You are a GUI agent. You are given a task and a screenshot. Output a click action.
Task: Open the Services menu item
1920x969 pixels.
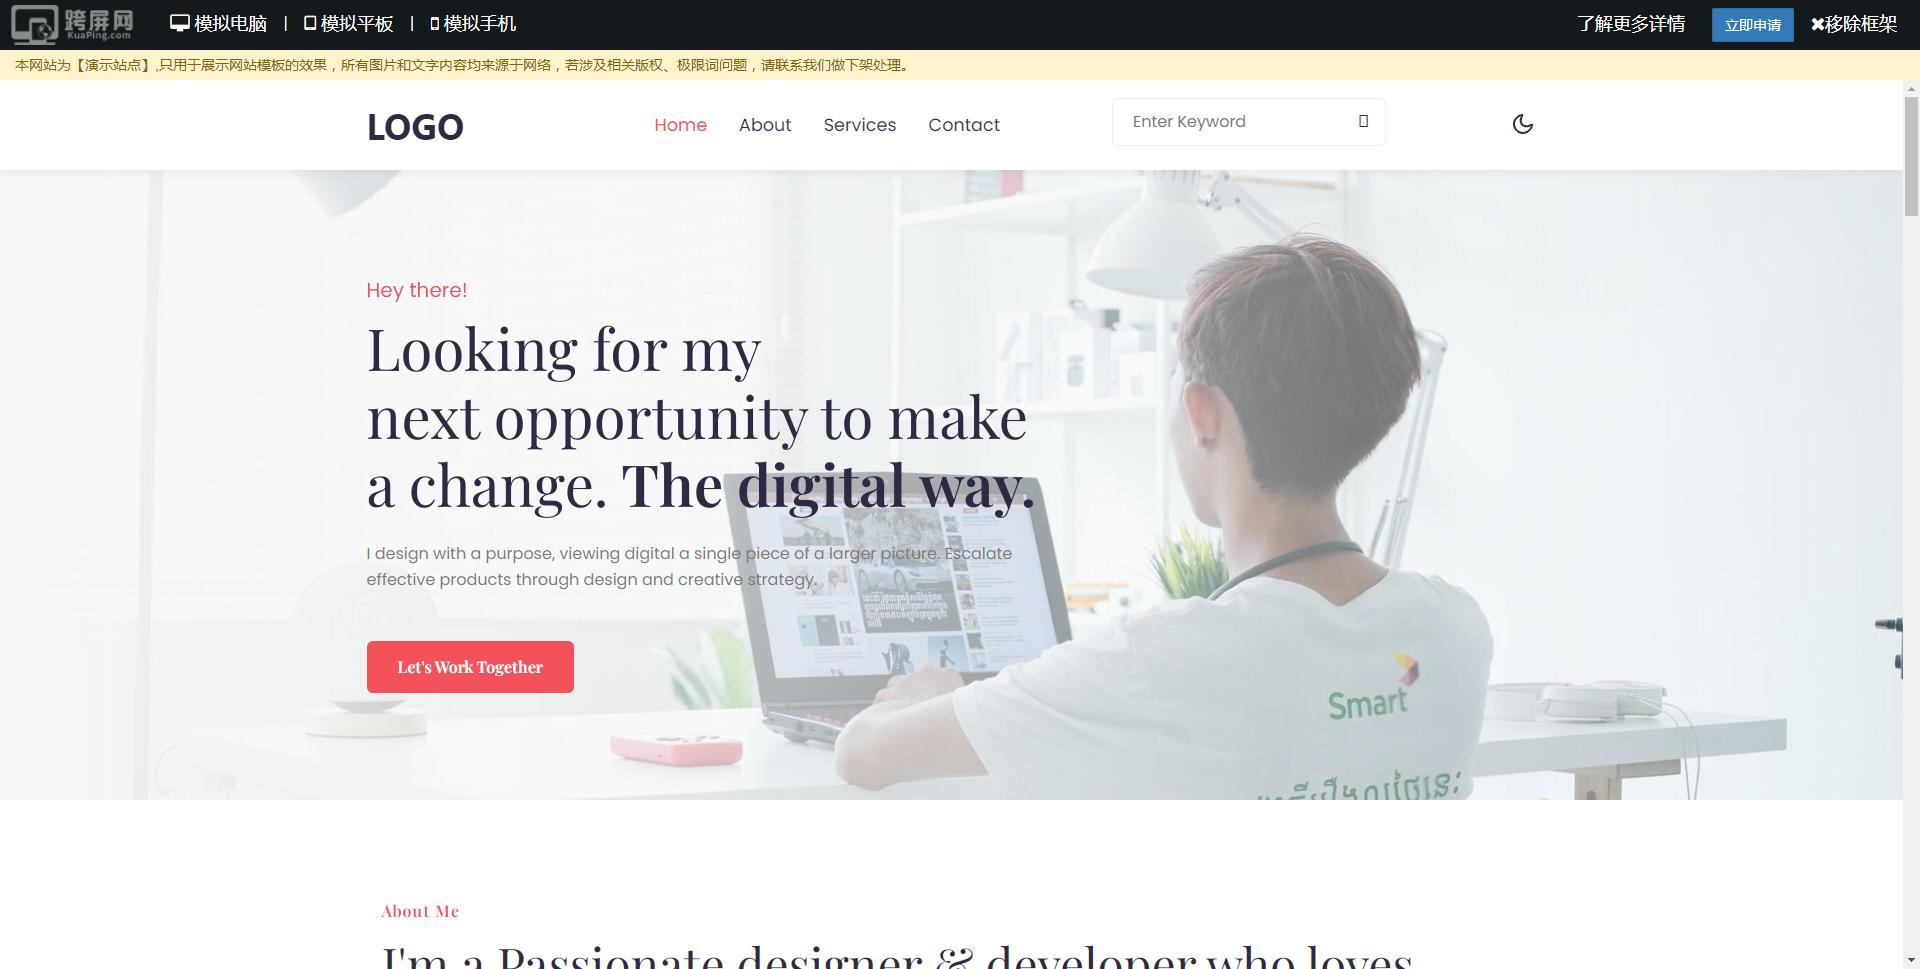point(860,125)
